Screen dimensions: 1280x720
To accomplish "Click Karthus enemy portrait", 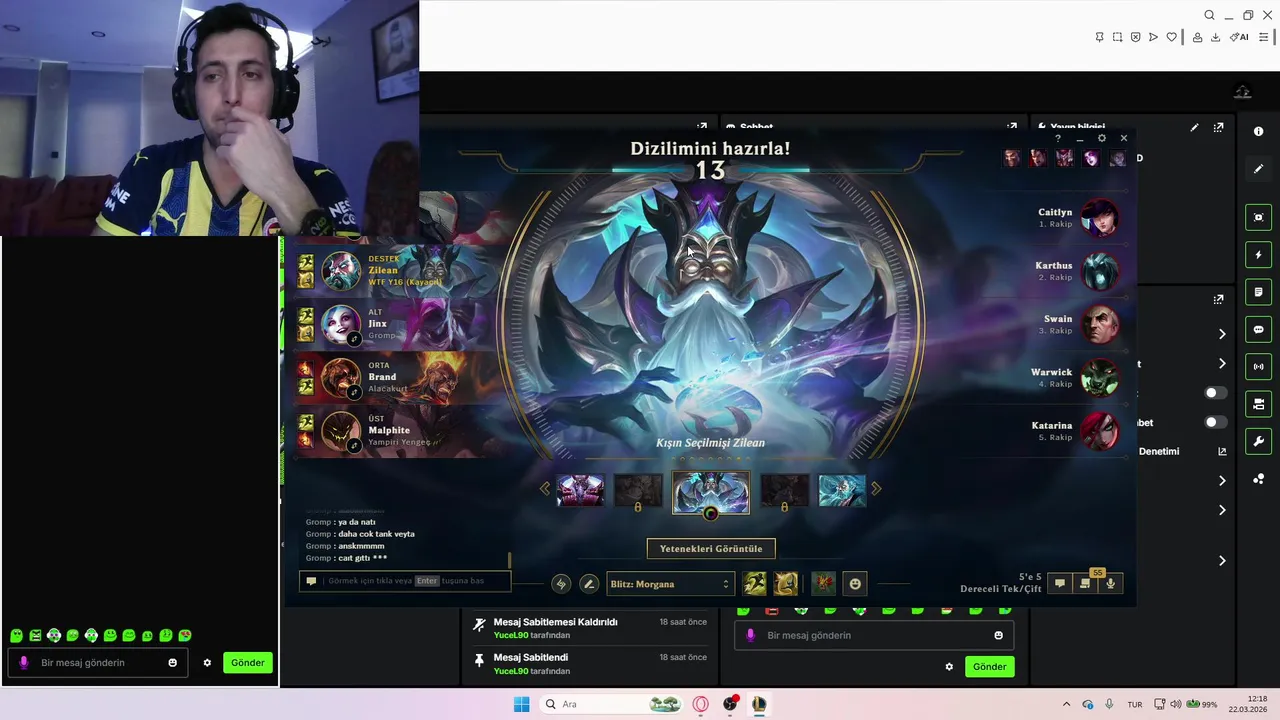I will [1100, 271].
